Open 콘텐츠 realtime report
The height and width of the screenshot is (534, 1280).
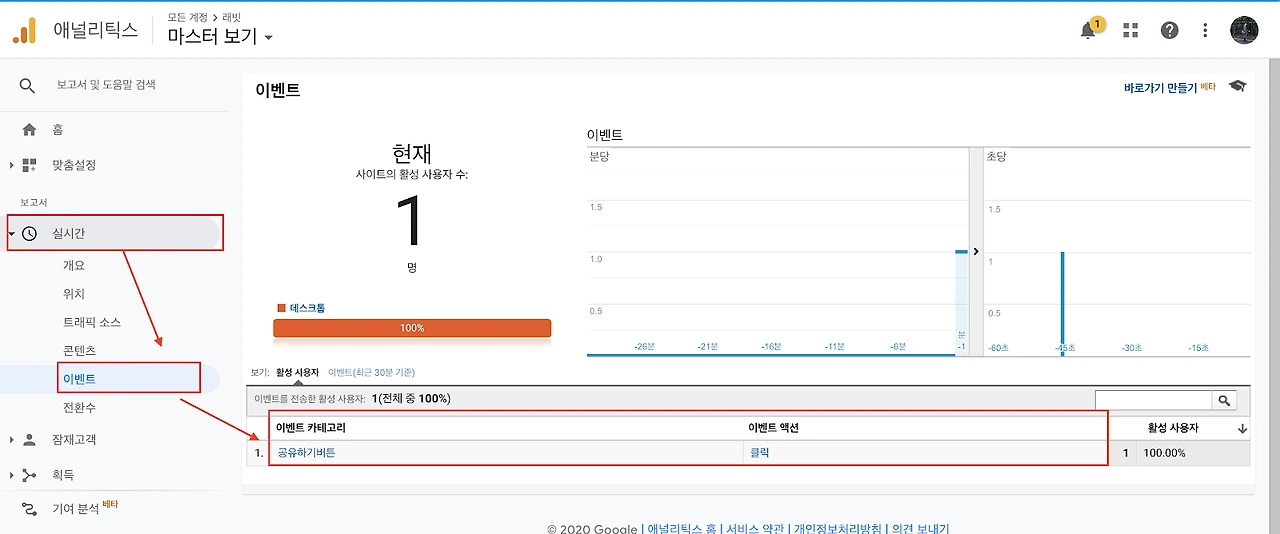(80, 351)
